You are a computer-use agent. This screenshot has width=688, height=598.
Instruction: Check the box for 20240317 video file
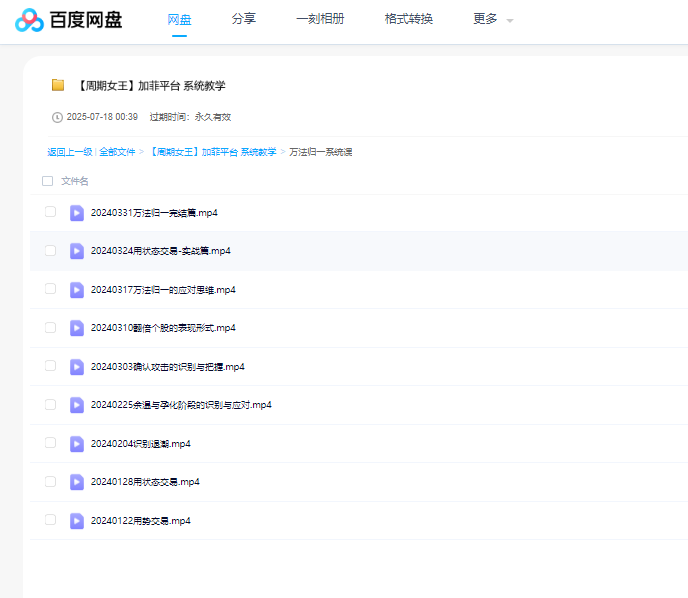click(x=50, y=289)
